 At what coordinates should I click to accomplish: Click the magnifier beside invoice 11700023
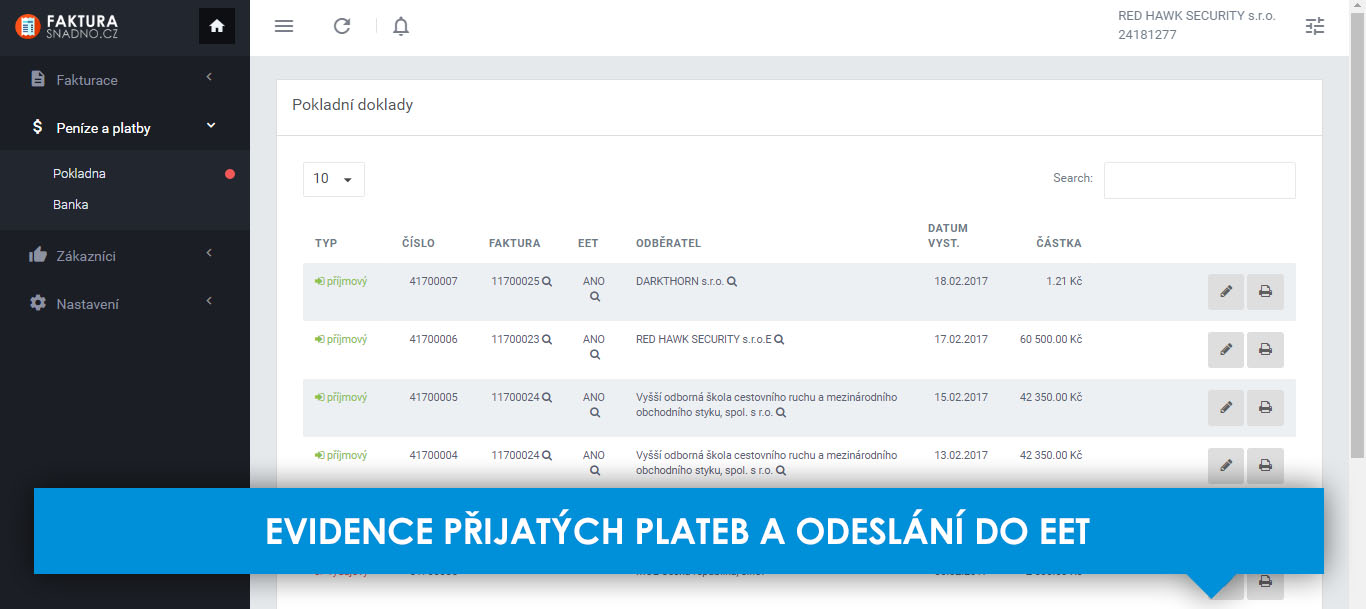[547, 340]
